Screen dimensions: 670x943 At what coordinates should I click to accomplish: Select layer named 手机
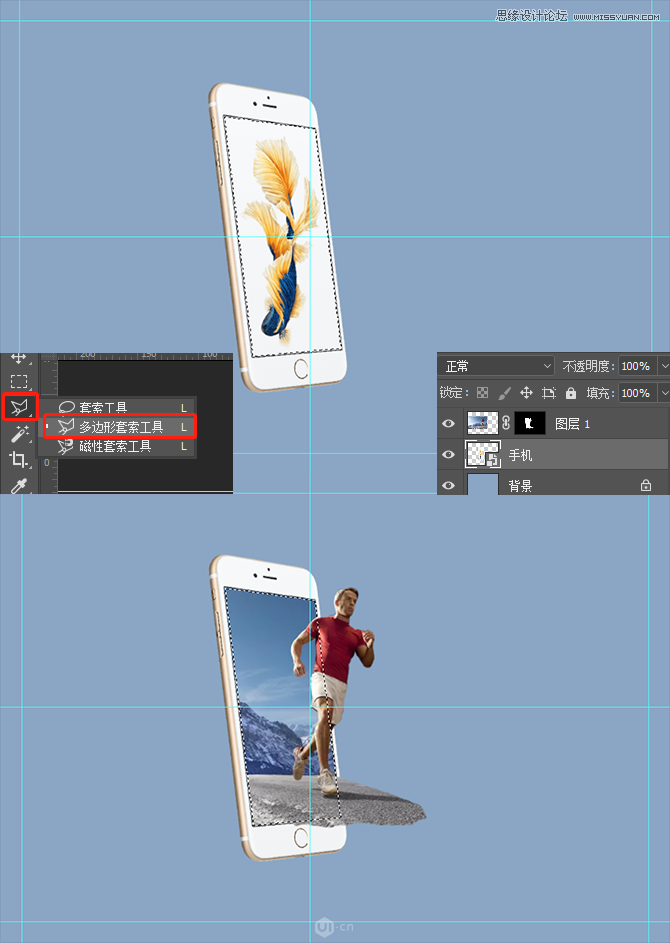[521, 455]
